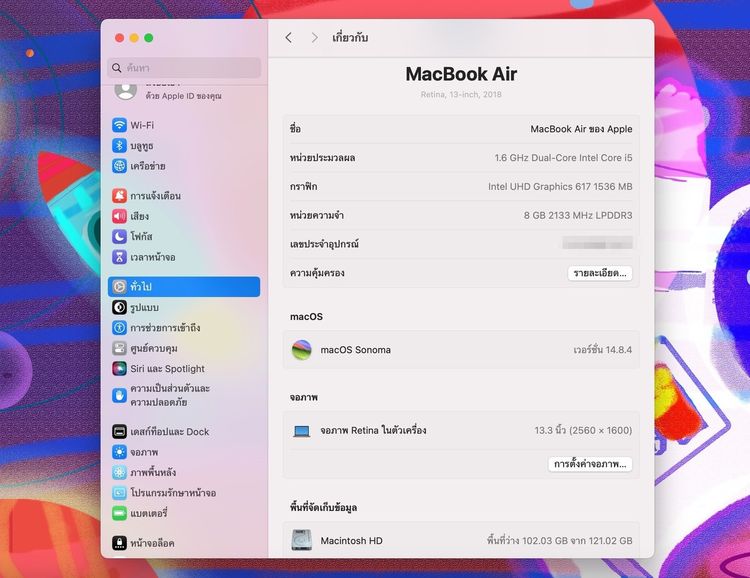Image resolution: width=750 pixels, height=578 pixels.
Task: Click the blurred serial number value
Action: (x=597, y=244)
